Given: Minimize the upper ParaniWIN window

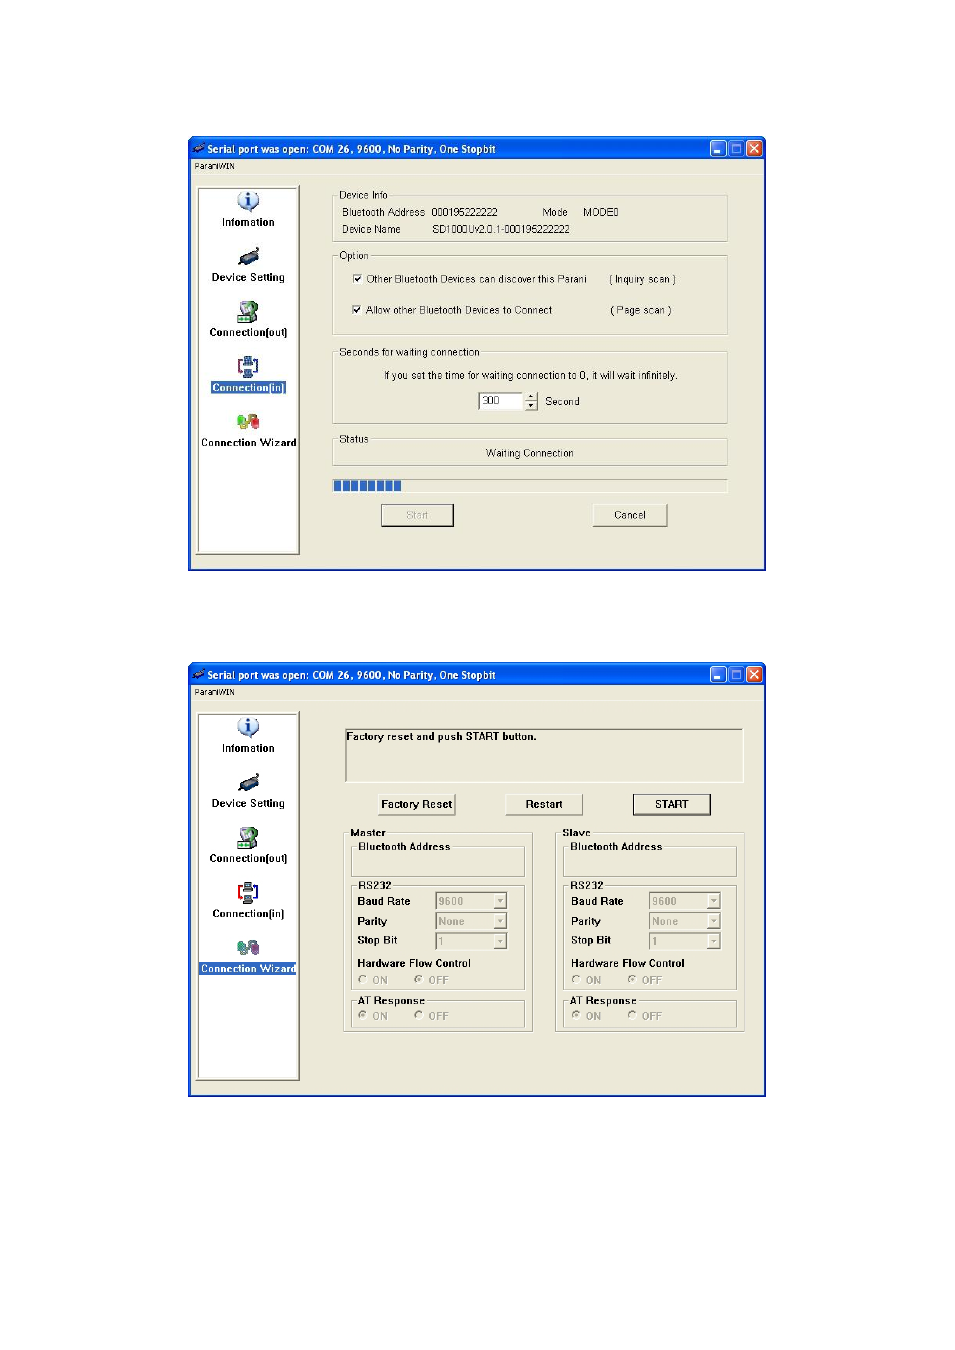Looking at the screenshot, I should coord(718,149).
